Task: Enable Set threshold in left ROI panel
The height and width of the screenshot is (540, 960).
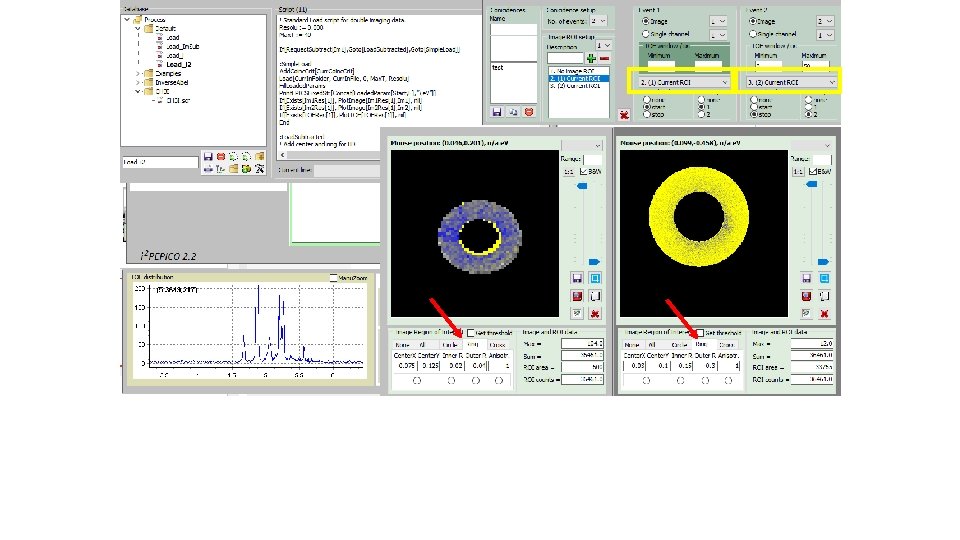Action: (471, 333)
